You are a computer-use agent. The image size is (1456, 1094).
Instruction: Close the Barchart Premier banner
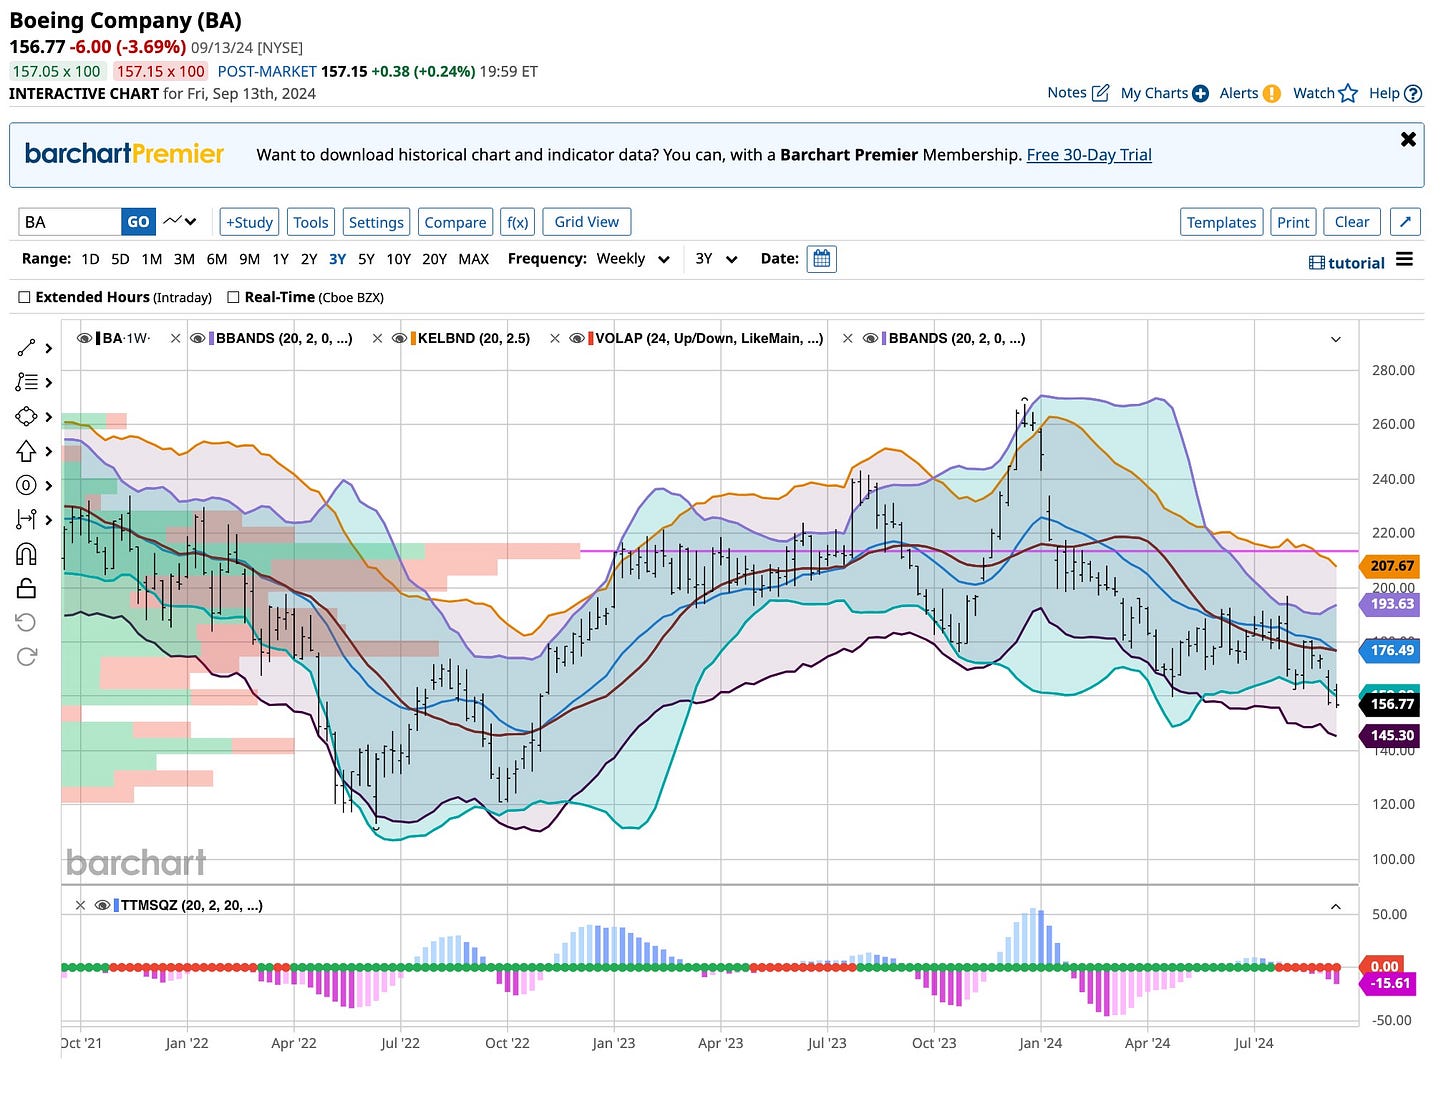tap(1408, 139)
